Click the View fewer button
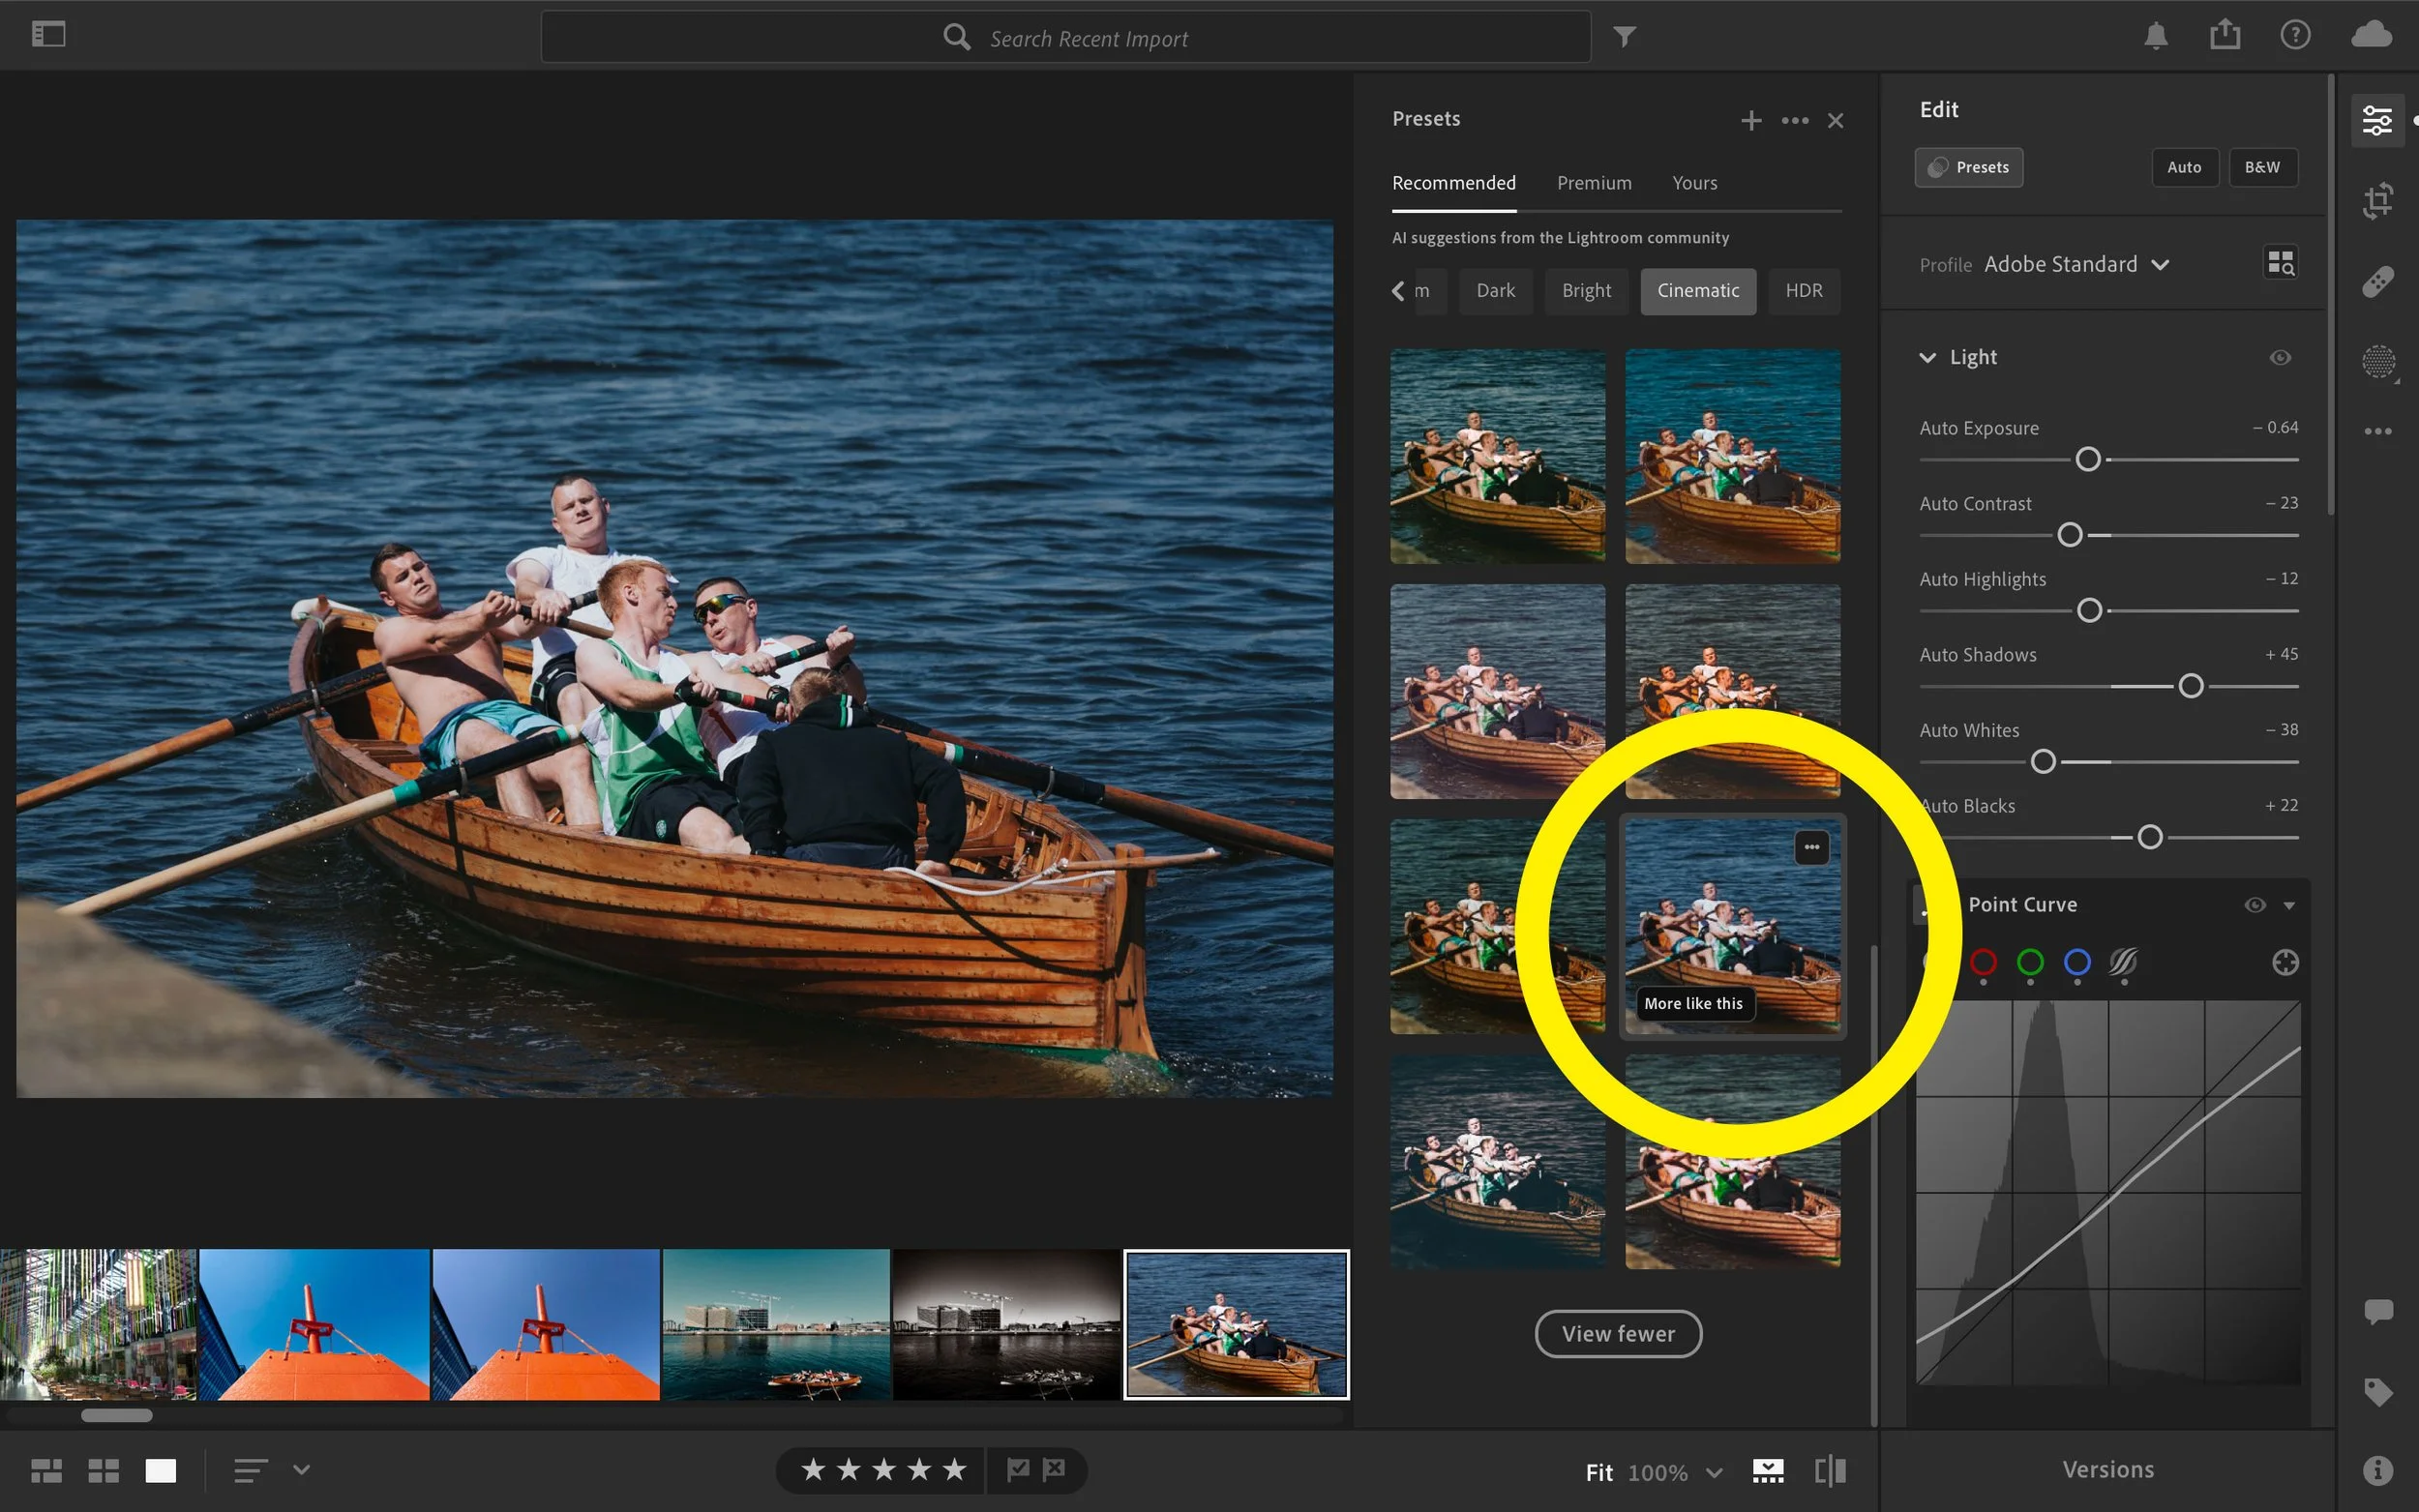 point(1617,1333)
